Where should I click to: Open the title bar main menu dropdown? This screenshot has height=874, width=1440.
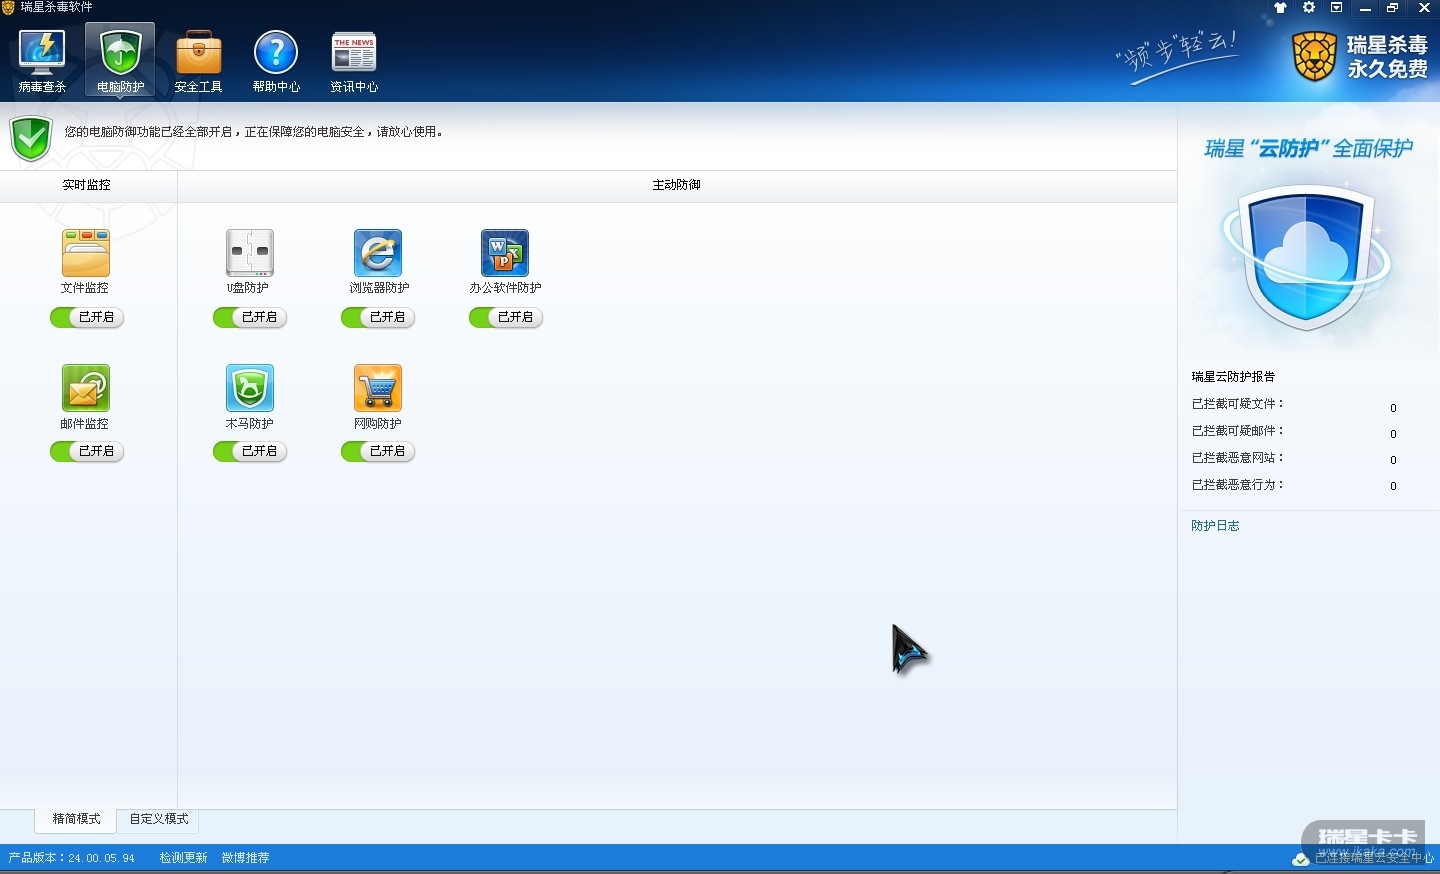click(1337, 8)
